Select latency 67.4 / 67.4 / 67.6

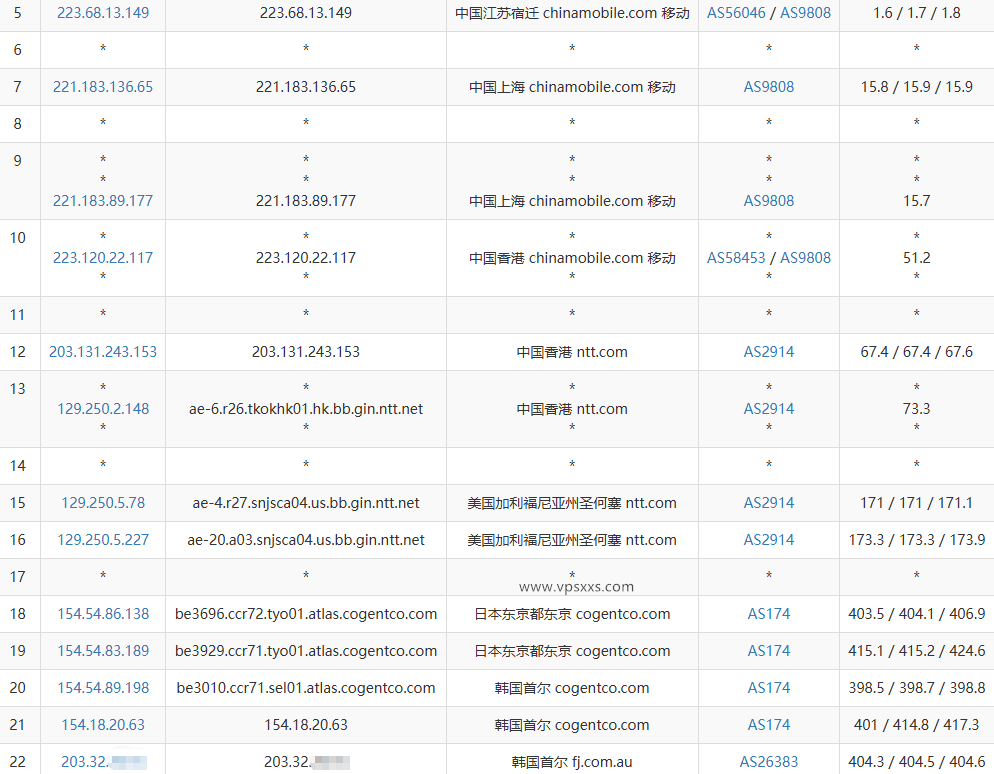pyautogui.click(x=916, y=352)
